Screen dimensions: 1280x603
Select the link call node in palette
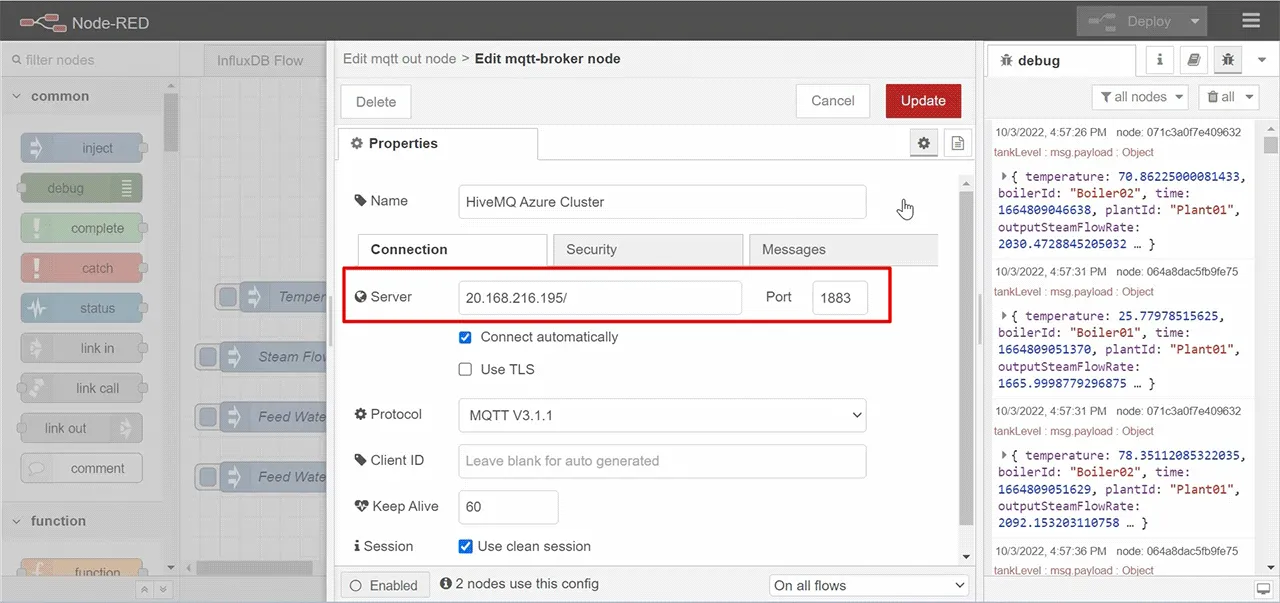tap(82, 388)
